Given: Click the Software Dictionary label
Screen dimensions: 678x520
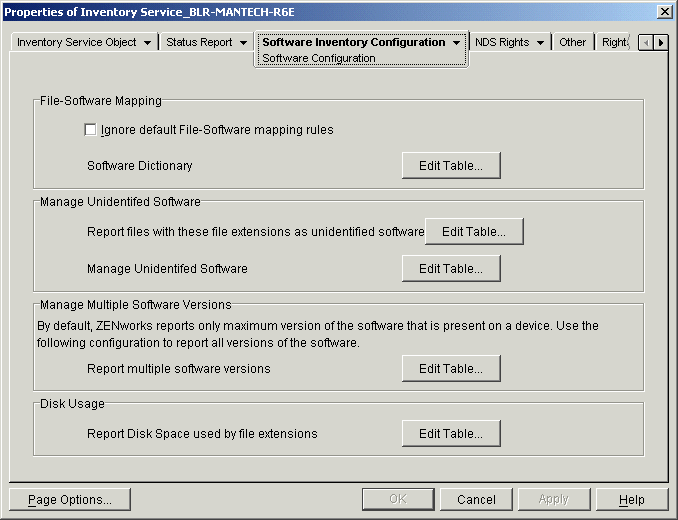Looking at the screenshot, I should [140, 166].
